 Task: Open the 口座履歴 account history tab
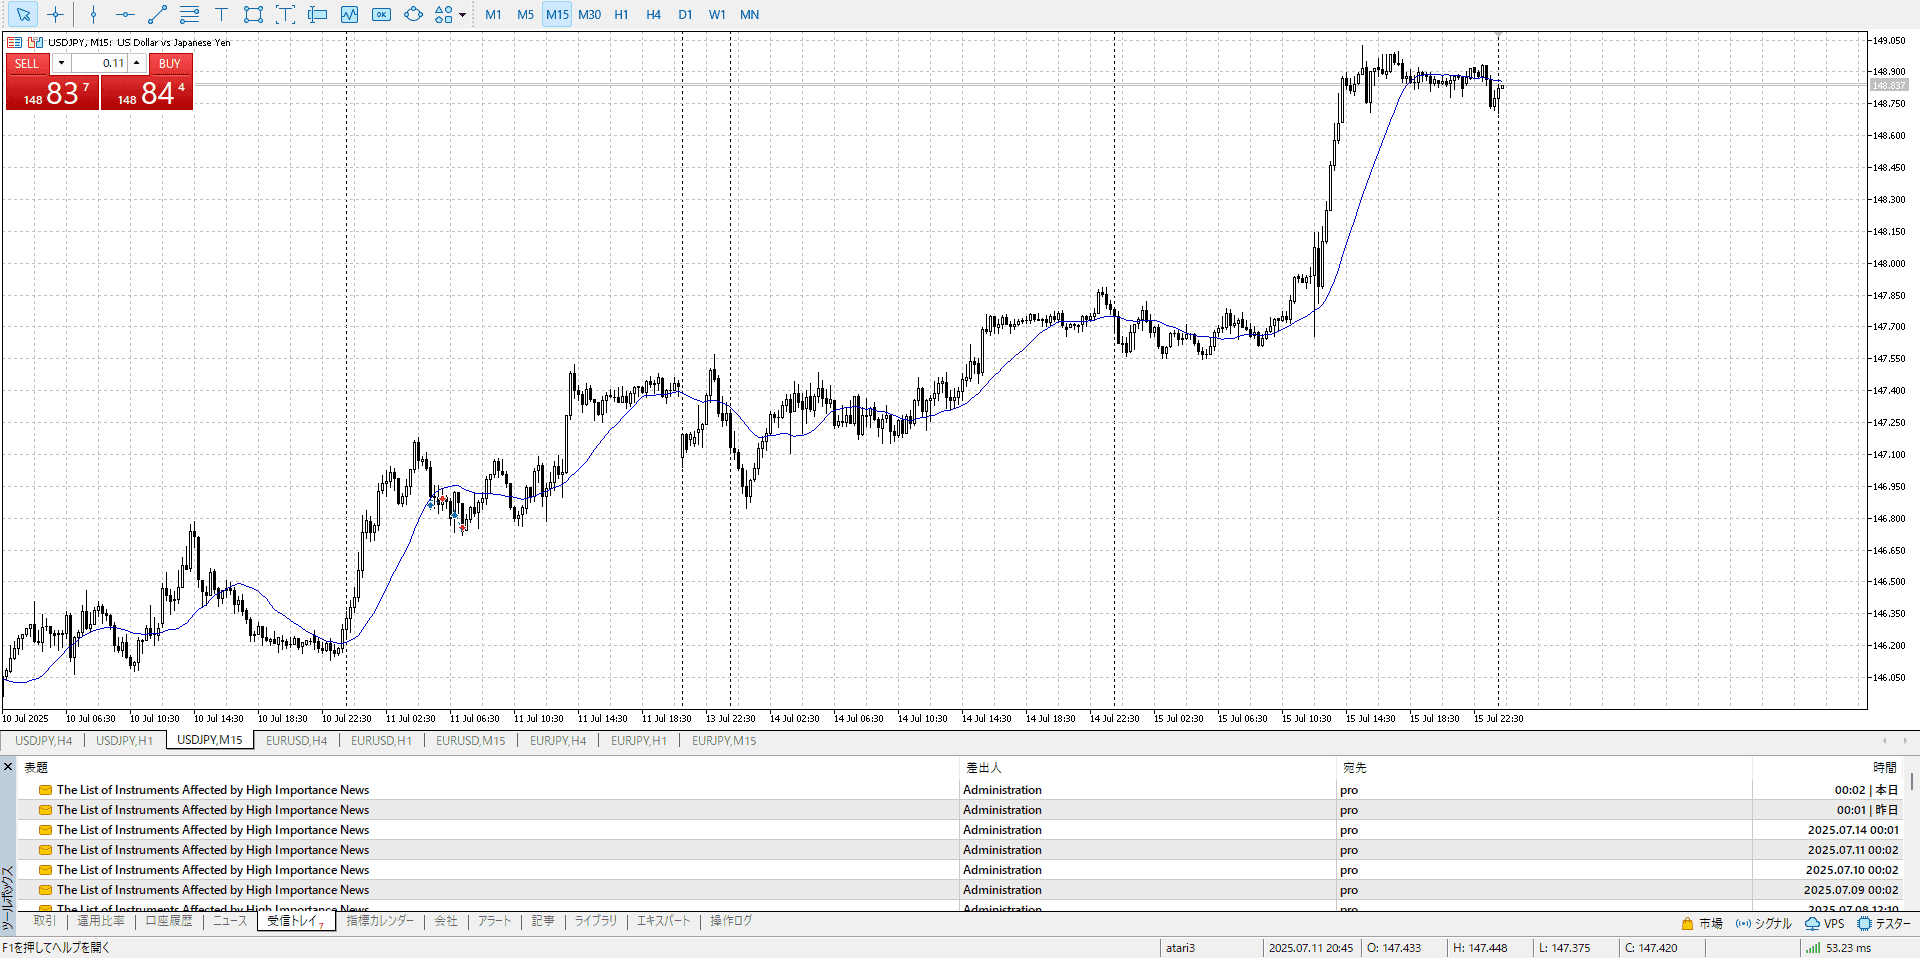click(169, 921)
